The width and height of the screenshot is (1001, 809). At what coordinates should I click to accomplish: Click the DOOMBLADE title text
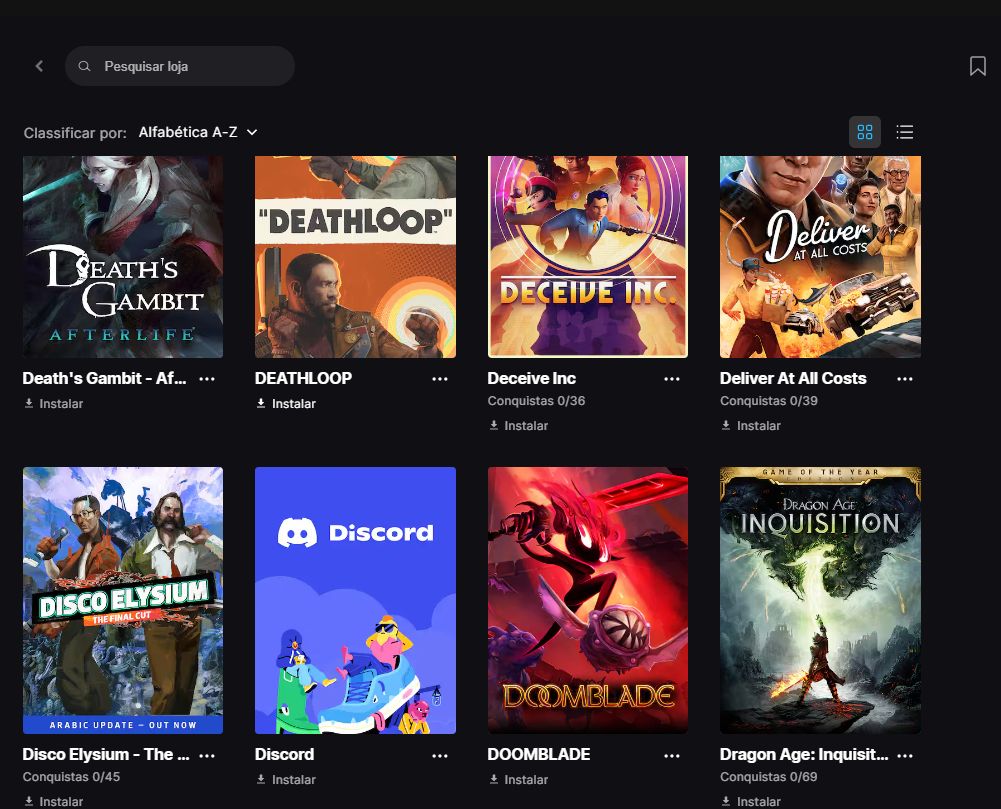(x=539, y=754)
